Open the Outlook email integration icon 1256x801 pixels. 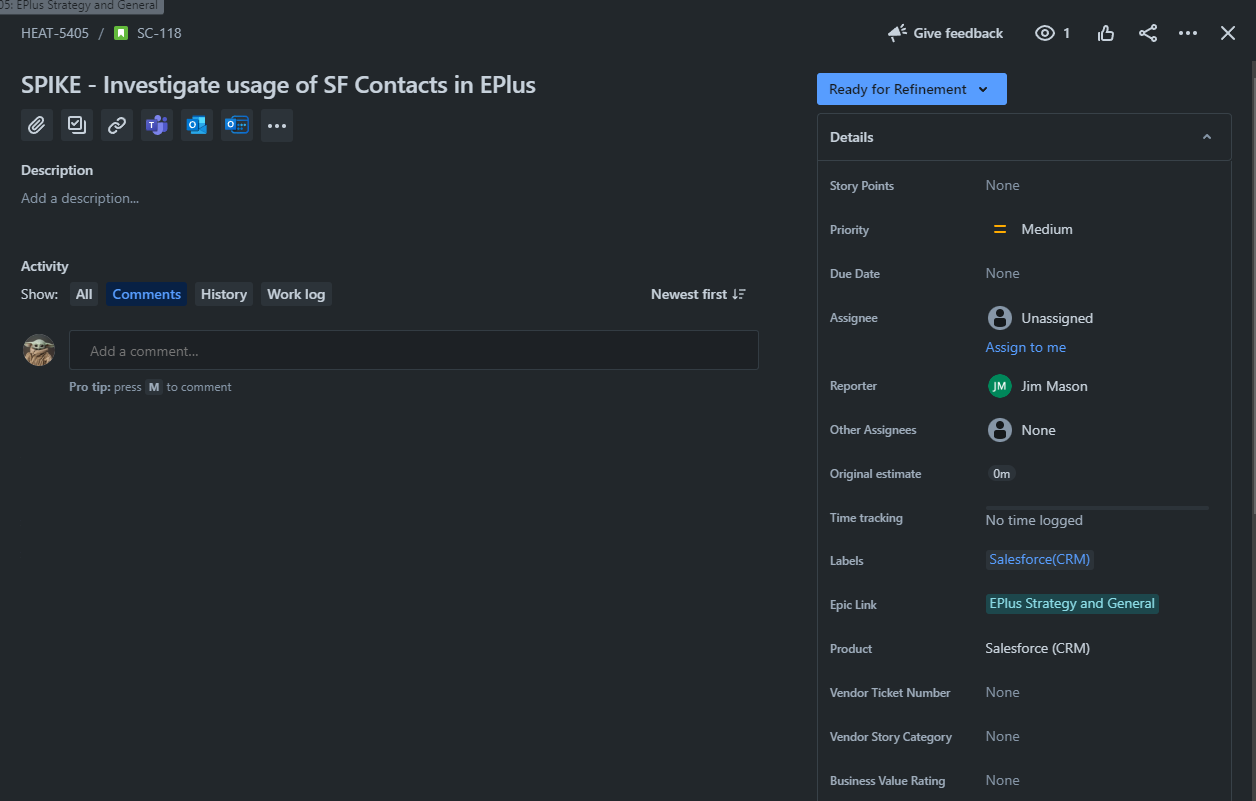click(x=197, y=125)
